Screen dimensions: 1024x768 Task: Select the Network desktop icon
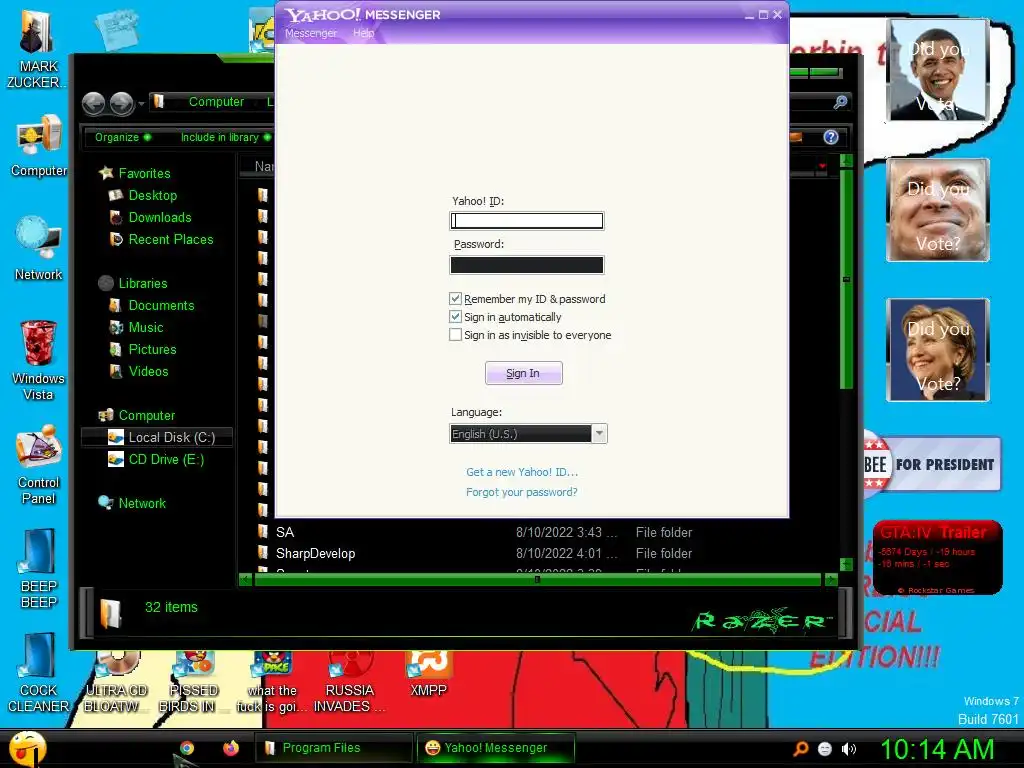[x=39, y=249]
